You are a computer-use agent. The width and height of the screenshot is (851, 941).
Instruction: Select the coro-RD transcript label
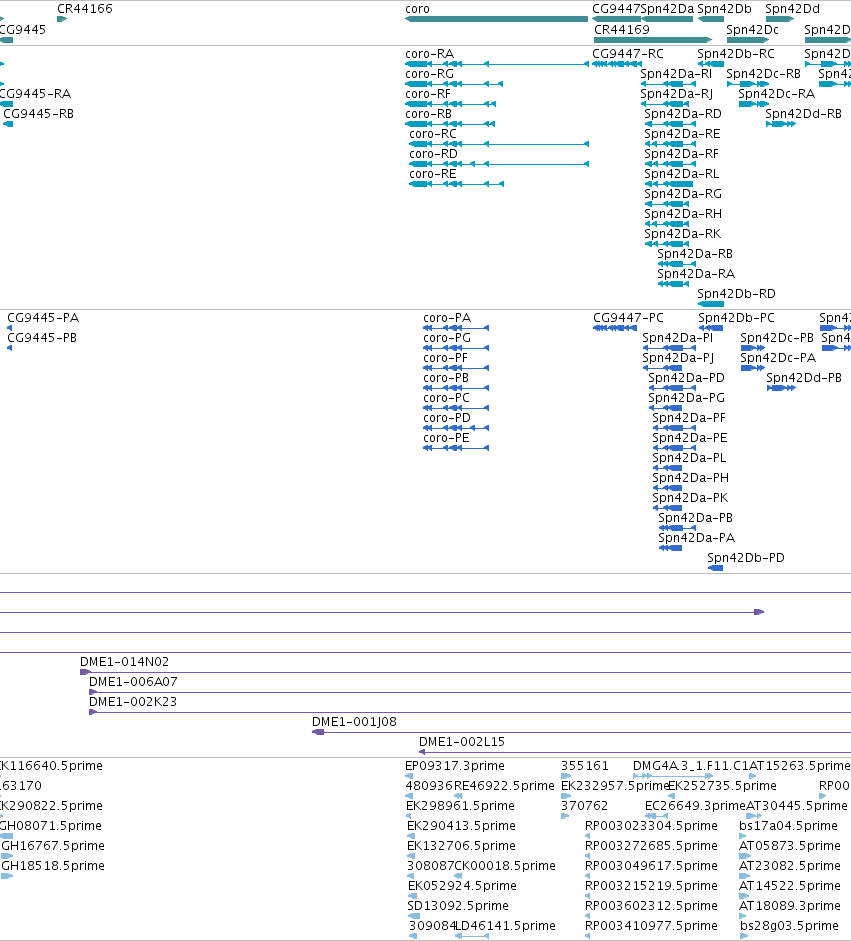433,154
